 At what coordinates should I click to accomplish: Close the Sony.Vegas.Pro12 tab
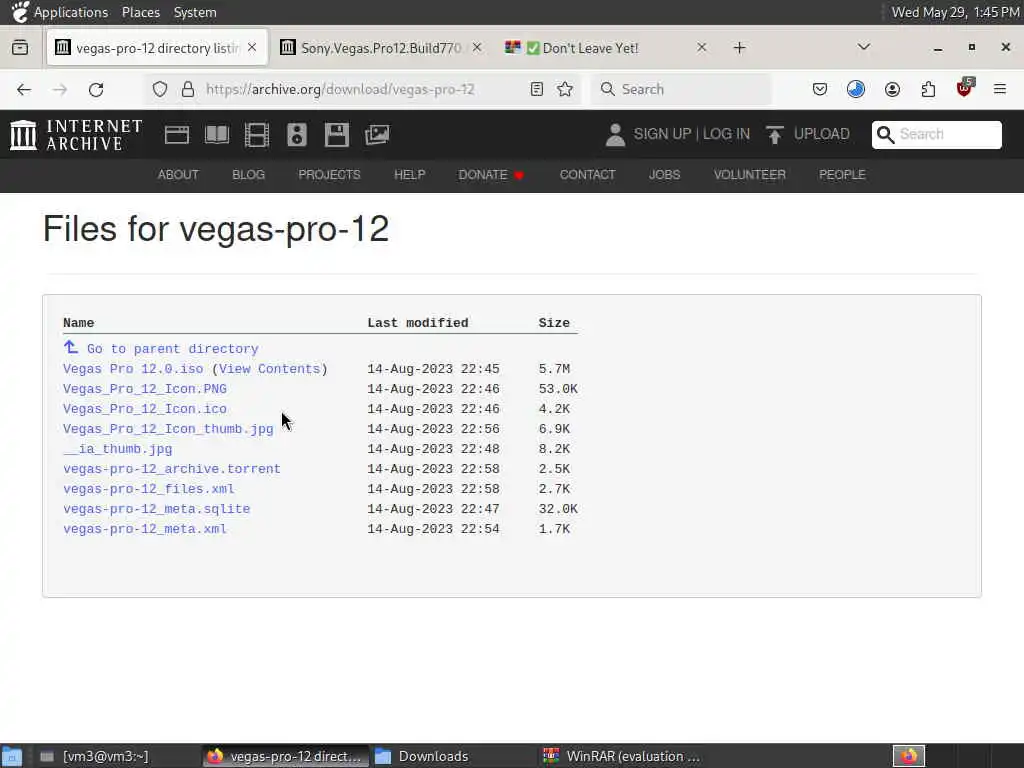477,47
